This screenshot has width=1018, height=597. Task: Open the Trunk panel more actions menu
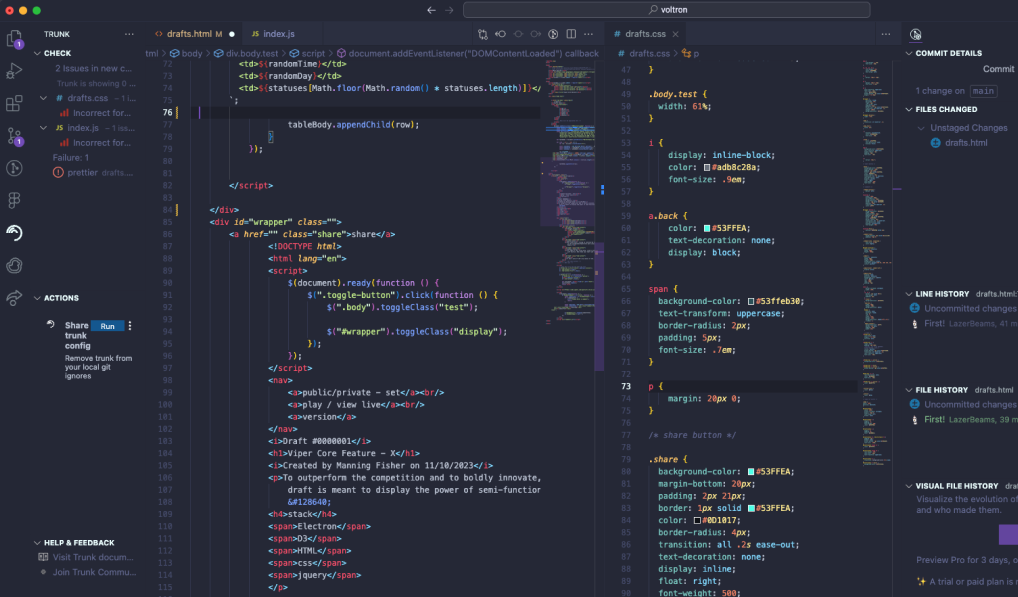(129, 34)
